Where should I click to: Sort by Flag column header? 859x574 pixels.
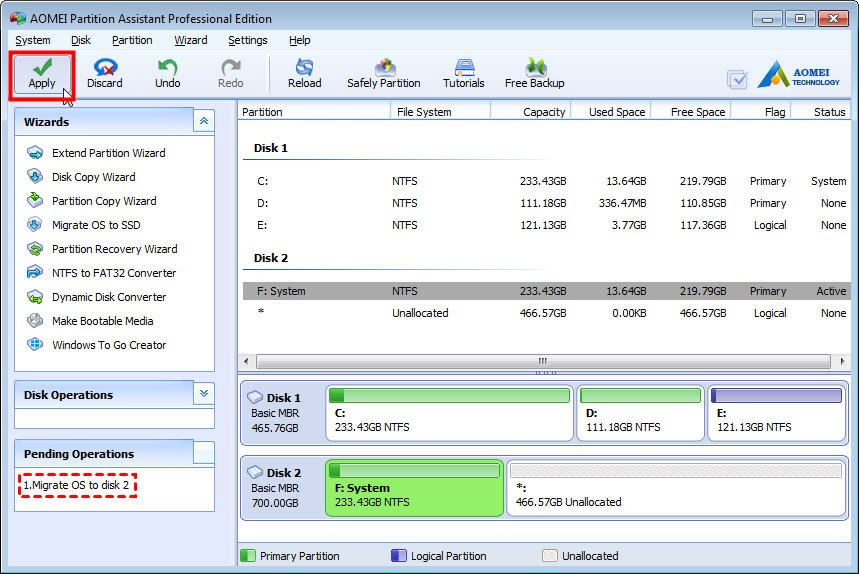point(761,112)
